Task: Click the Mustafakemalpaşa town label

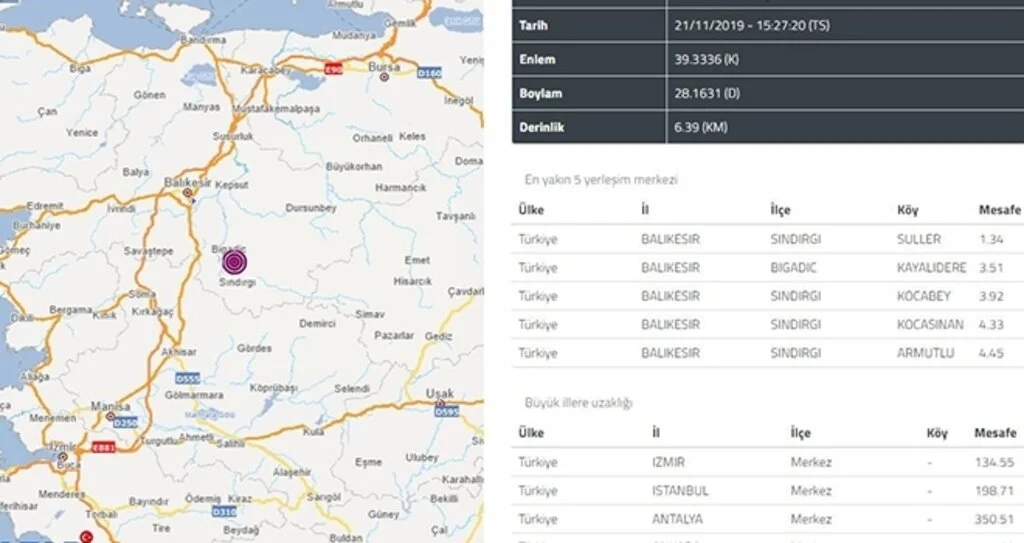Action: click(276, 109)
